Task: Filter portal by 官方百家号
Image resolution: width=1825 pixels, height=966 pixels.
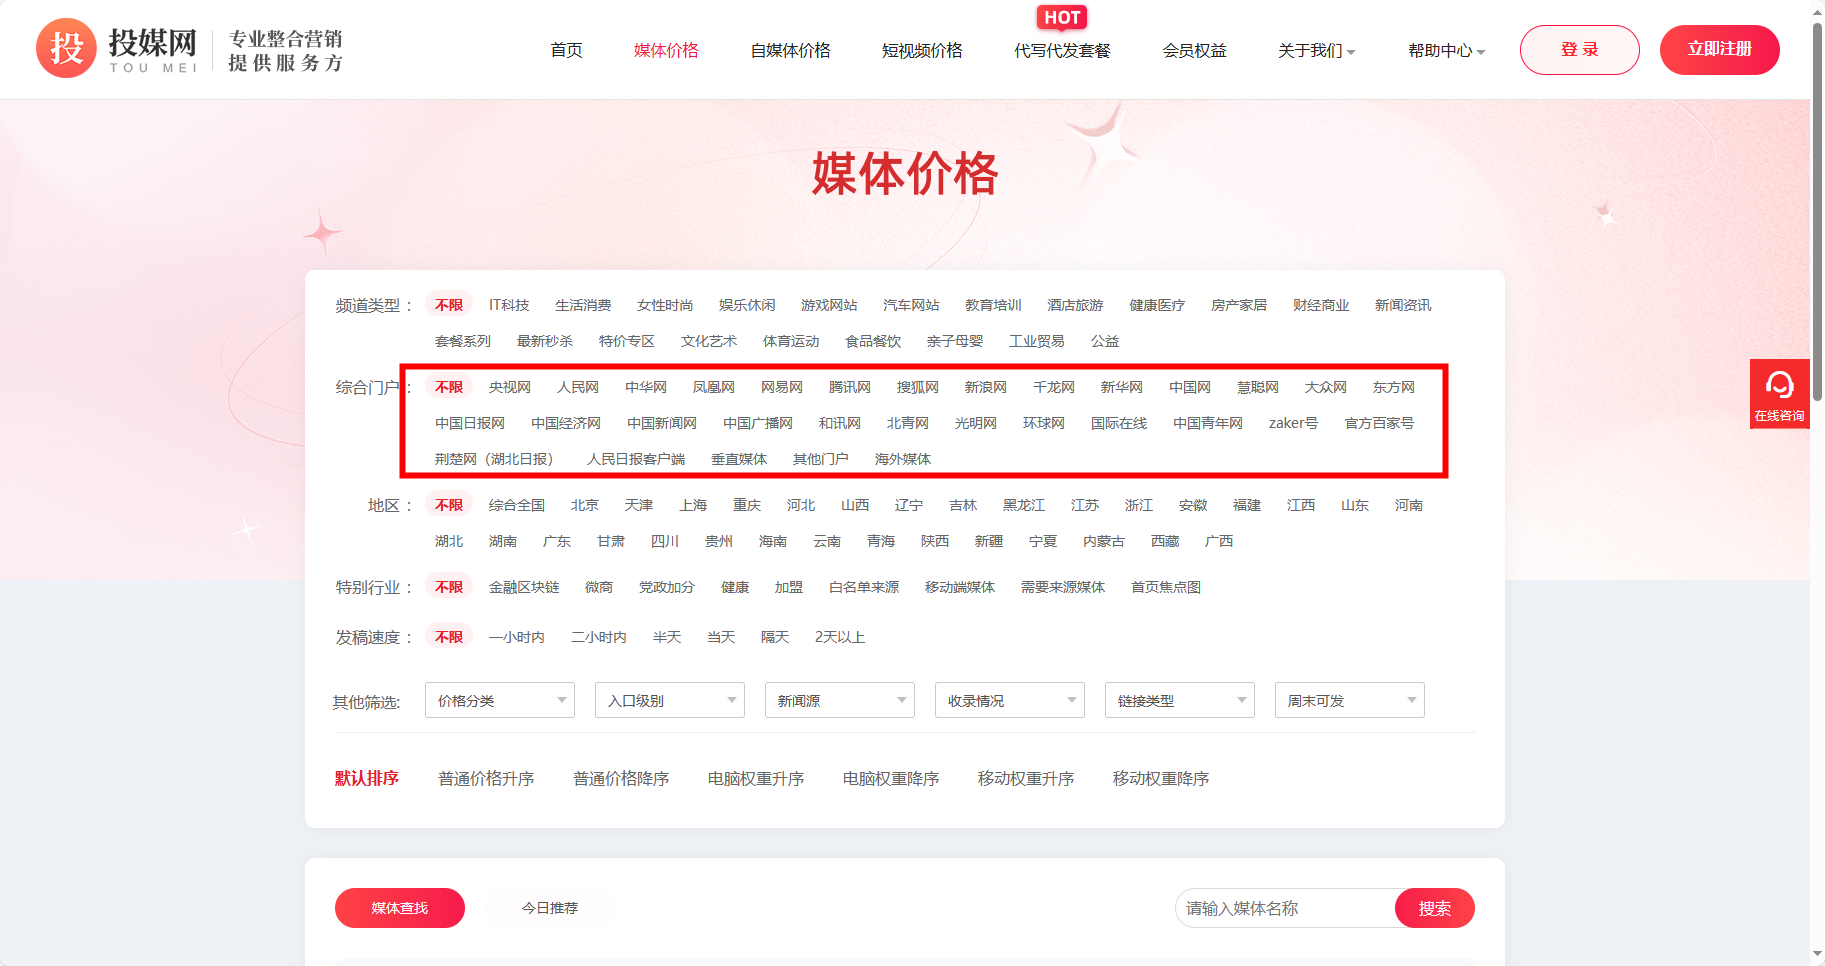Action: [x=1379, y=423]
